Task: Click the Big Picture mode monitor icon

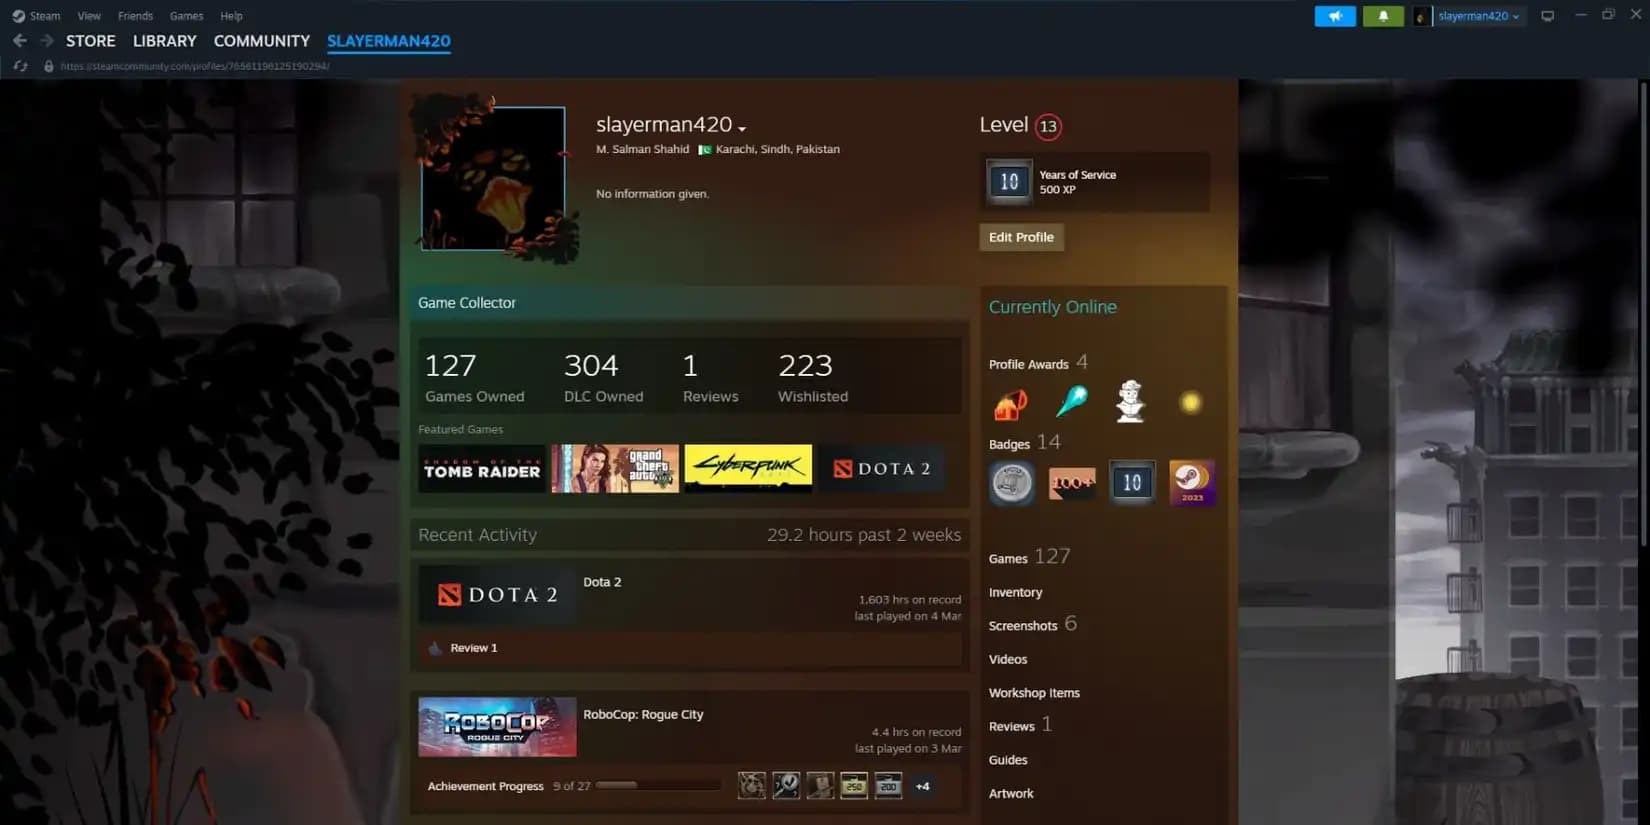Action: [x=1547, y=16]
